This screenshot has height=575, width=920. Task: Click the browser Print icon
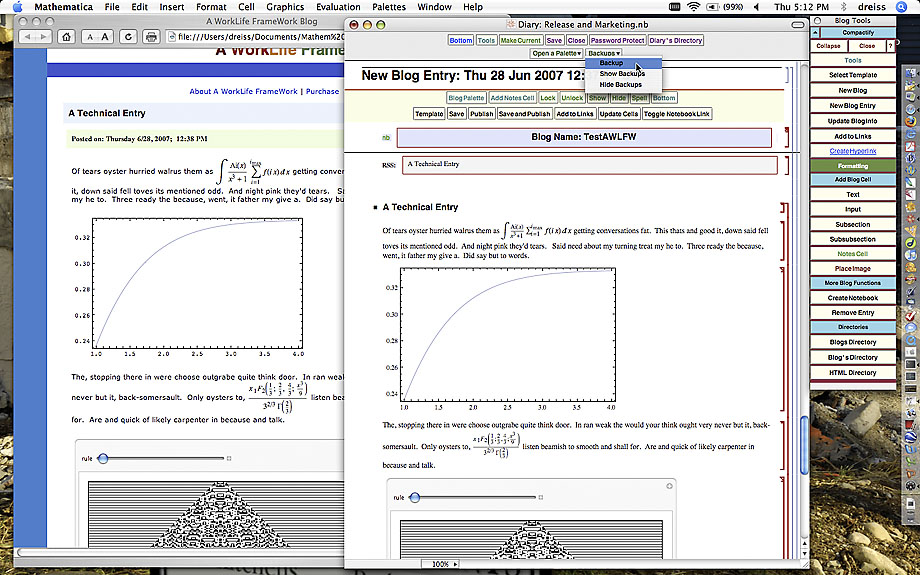point(151,37)
